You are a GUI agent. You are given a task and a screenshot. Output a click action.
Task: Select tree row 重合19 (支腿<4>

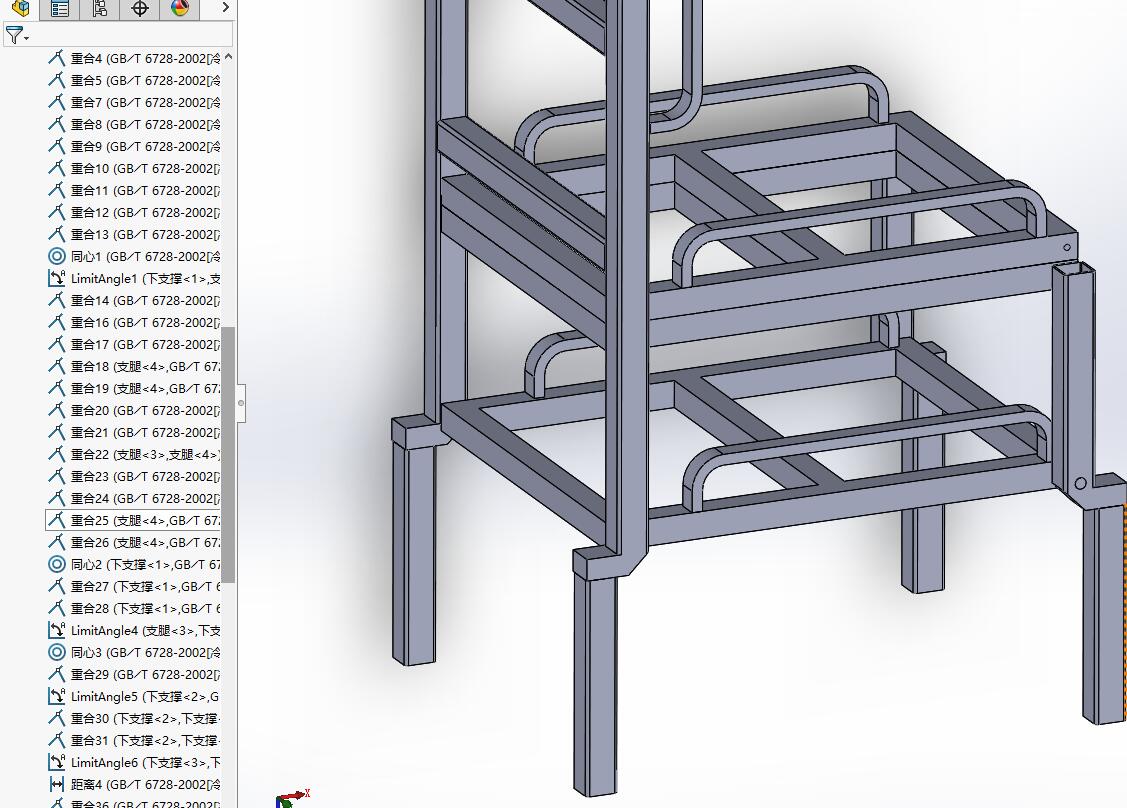tap(134, 388)
